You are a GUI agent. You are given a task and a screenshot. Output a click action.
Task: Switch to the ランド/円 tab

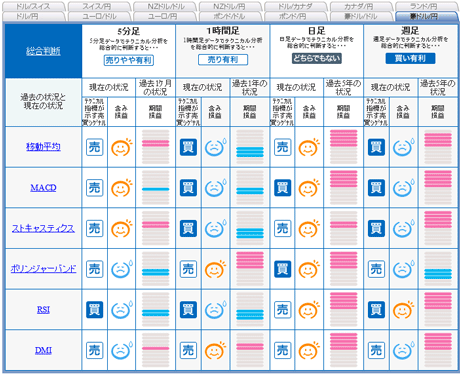tap(426, 6)
